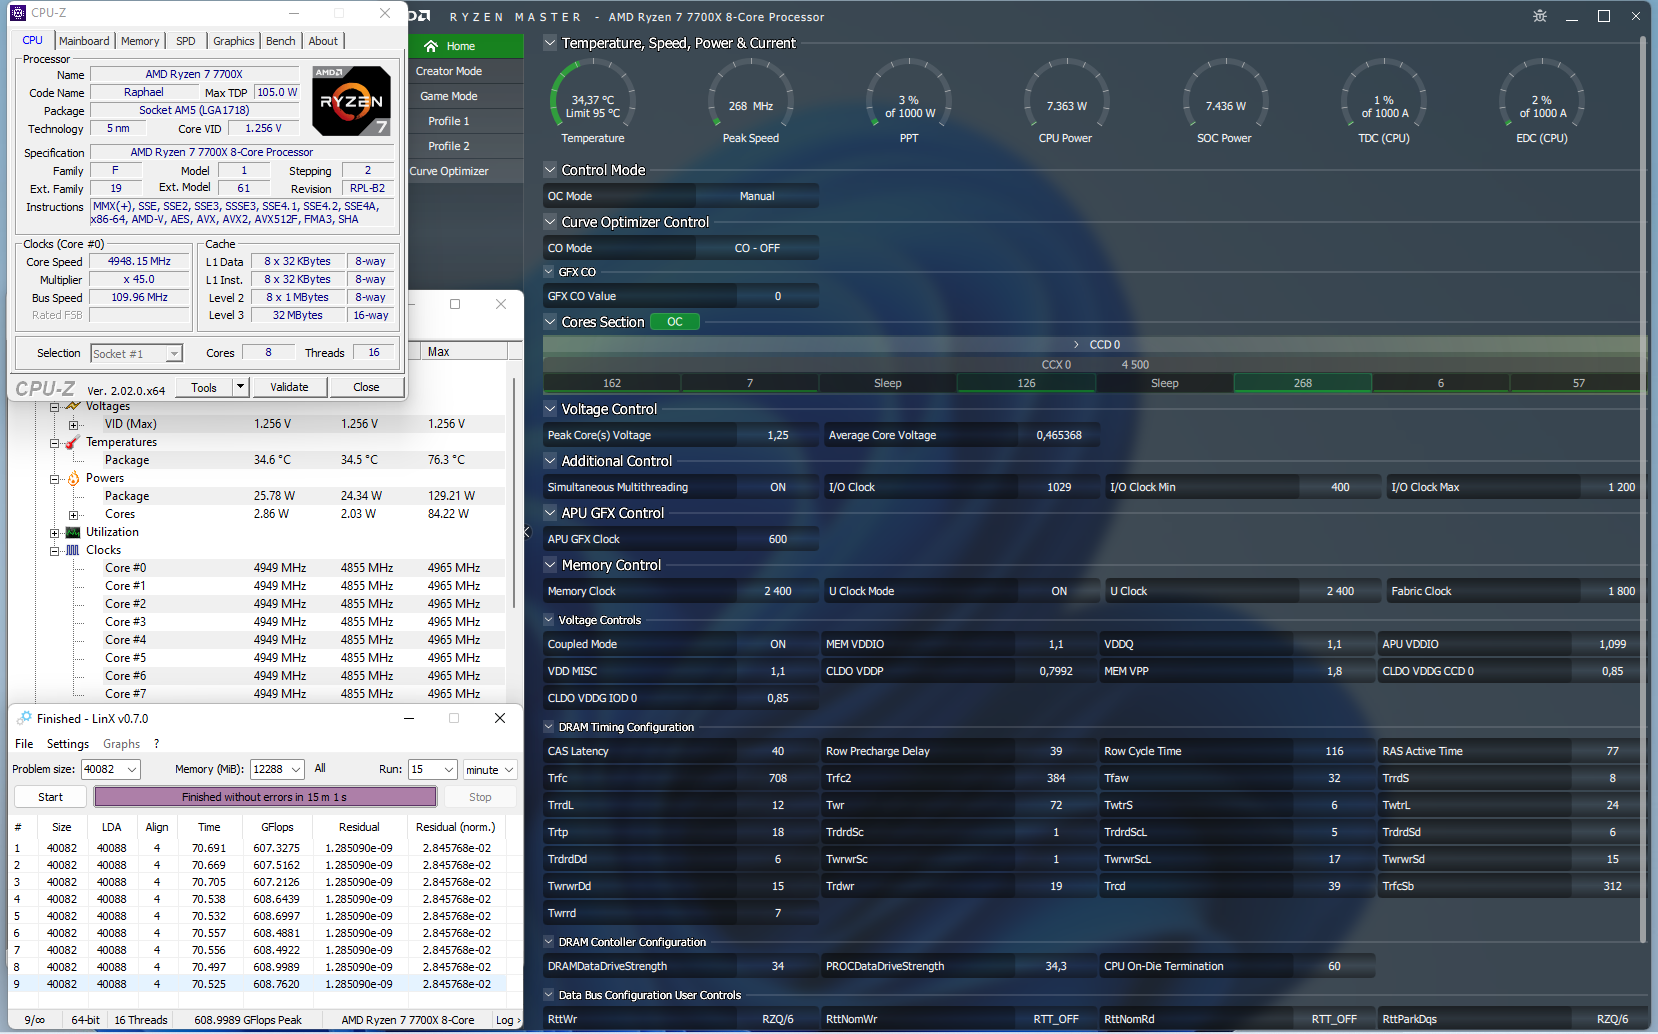Screen dimensions: 1658x1034
Task: Click the Stop button in LinX
Action: pyautogui.click(x=480, y=797)
